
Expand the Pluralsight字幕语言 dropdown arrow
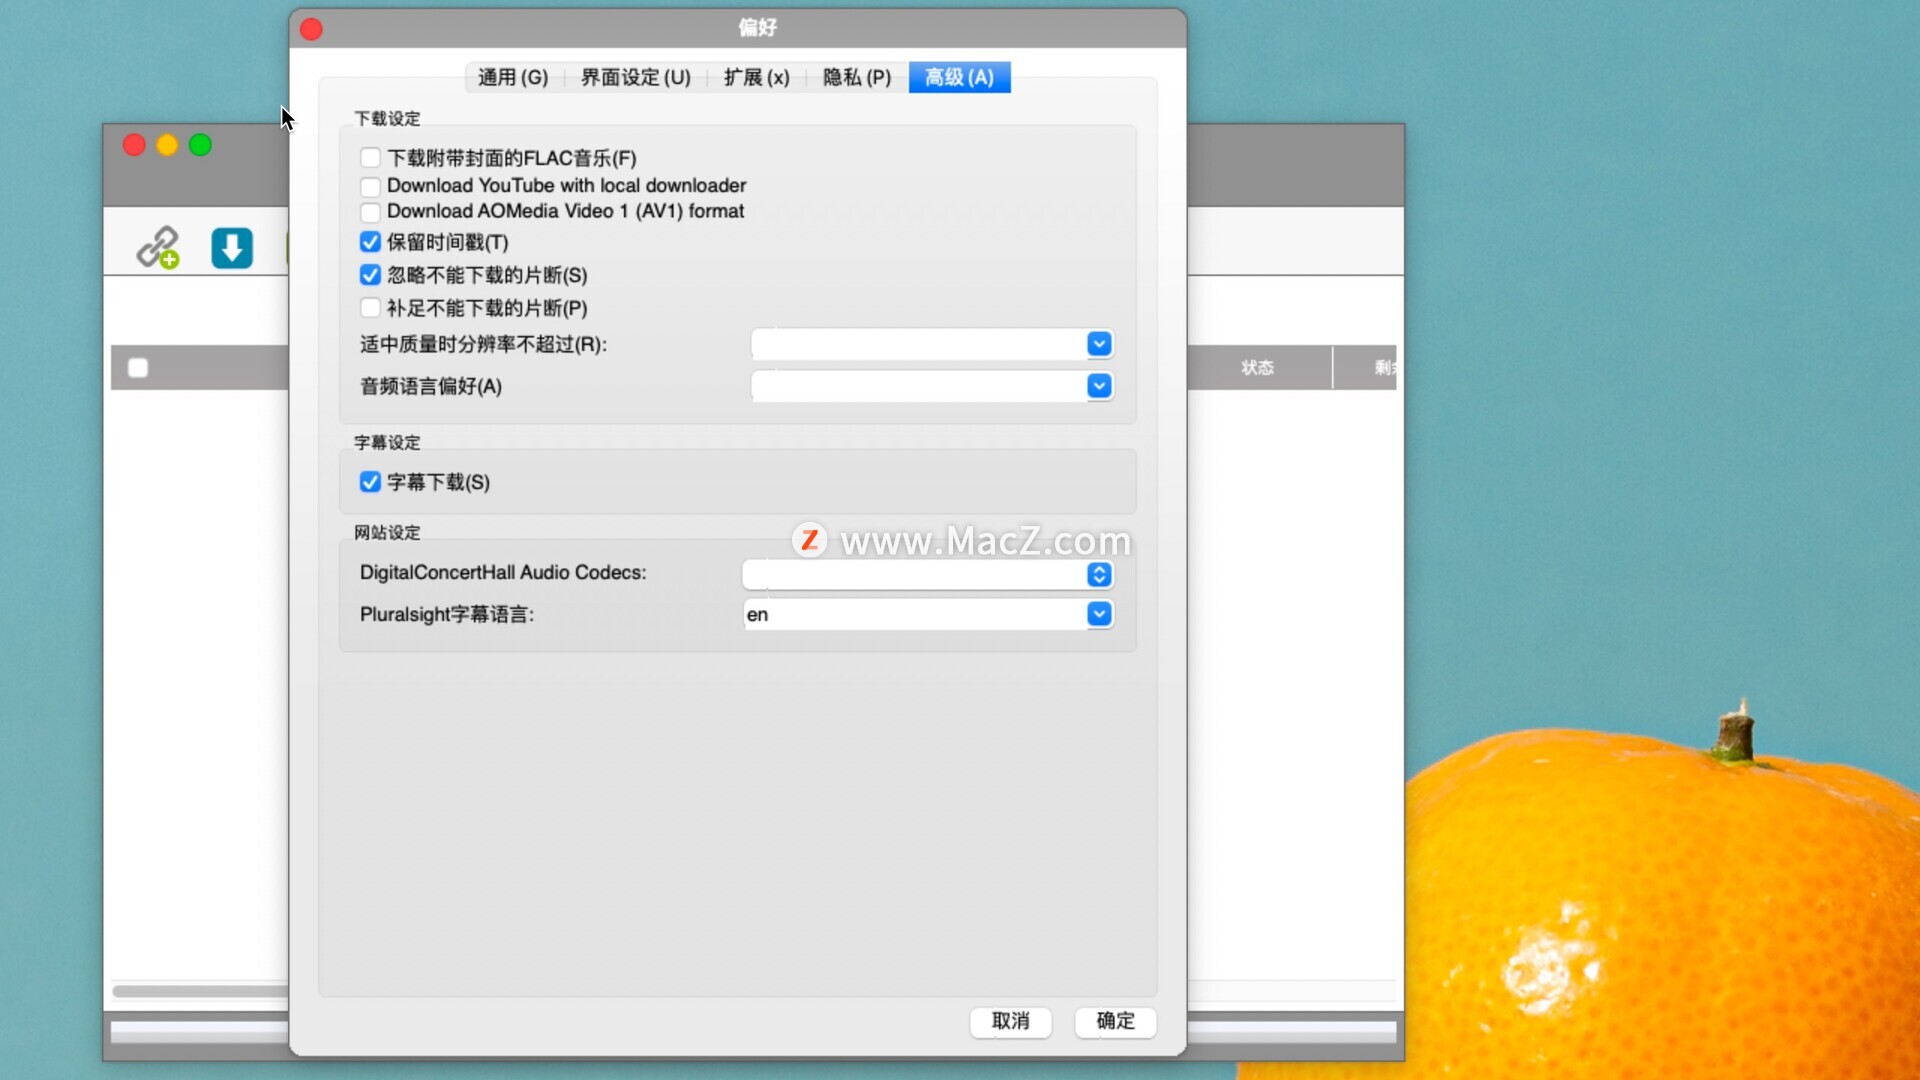[1099, 614]
